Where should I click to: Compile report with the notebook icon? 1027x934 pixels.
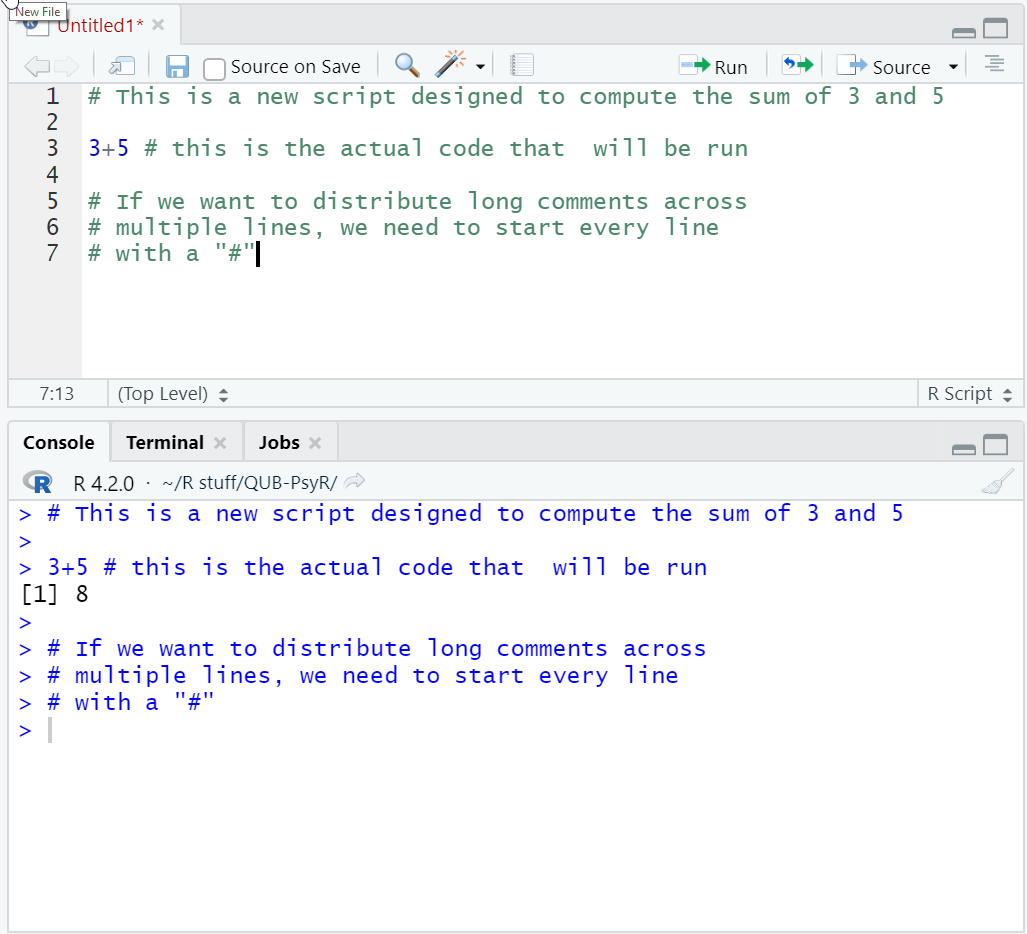coord(522,65)
